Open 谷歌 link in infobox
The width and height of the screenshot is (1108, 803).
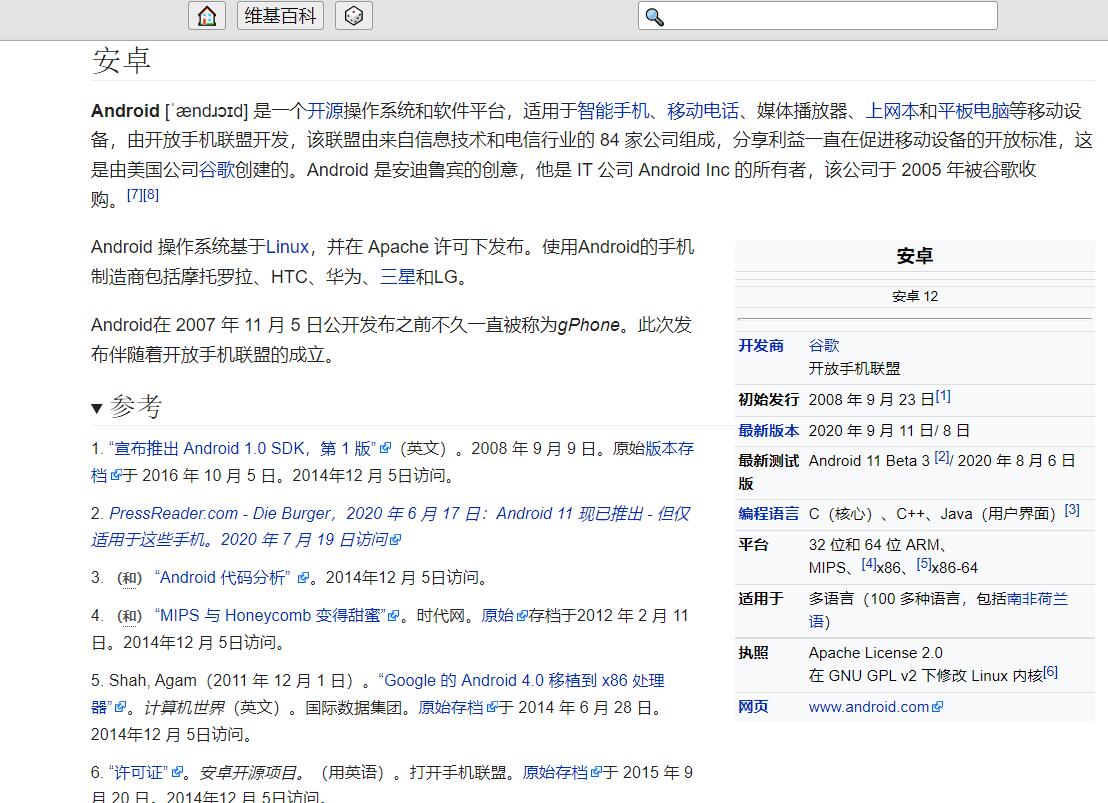[824, 346]
